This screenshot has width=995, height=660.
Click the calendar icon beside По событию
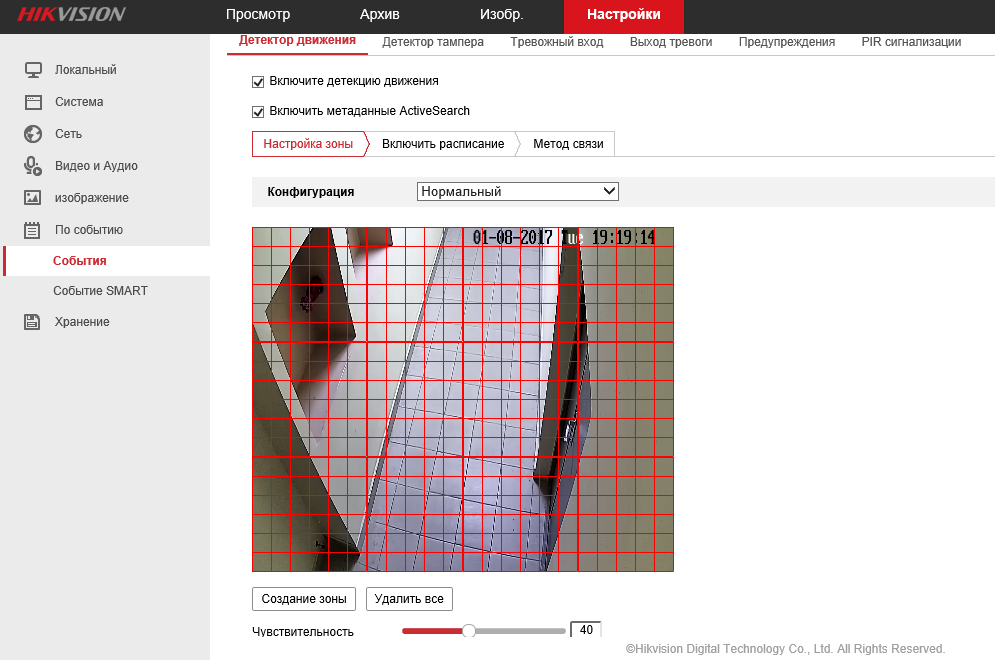[32, 230]
